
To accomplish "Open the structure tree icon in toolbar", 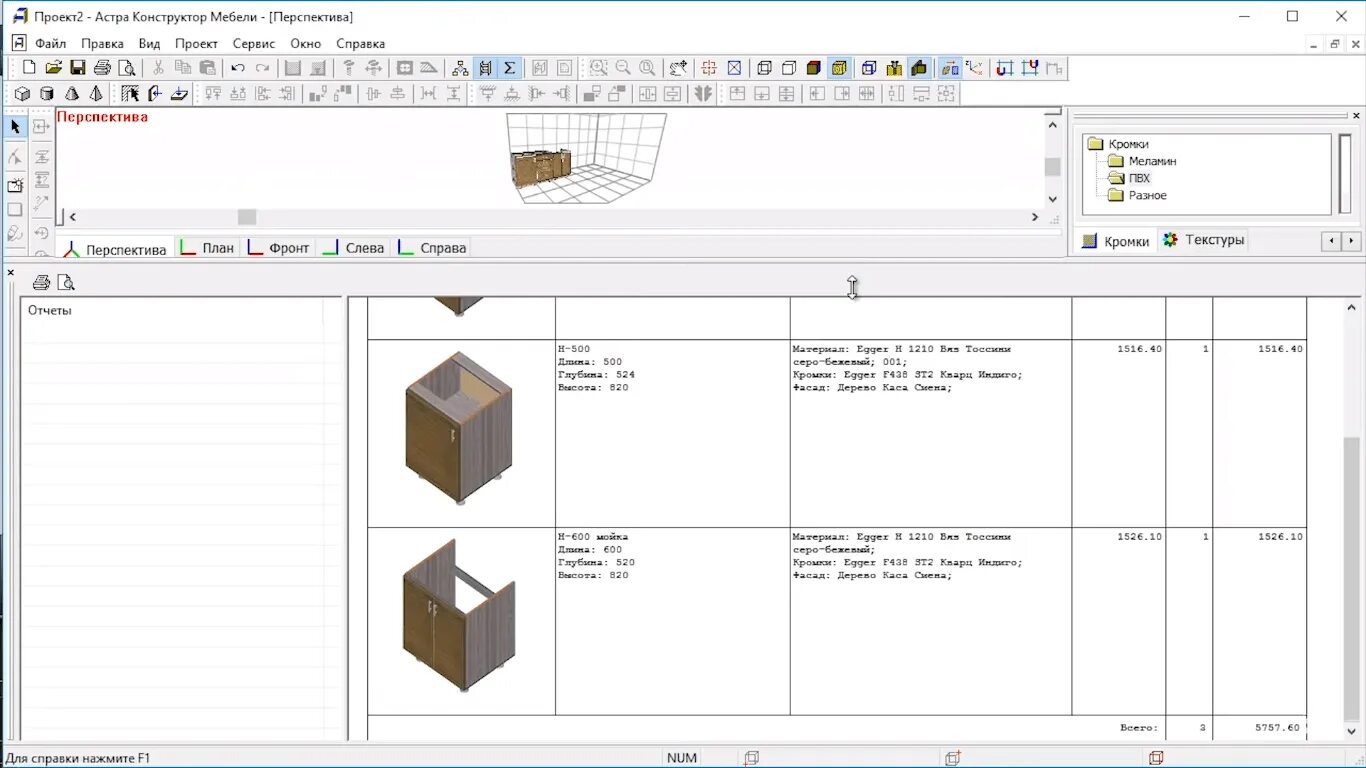I will (460, 68).
